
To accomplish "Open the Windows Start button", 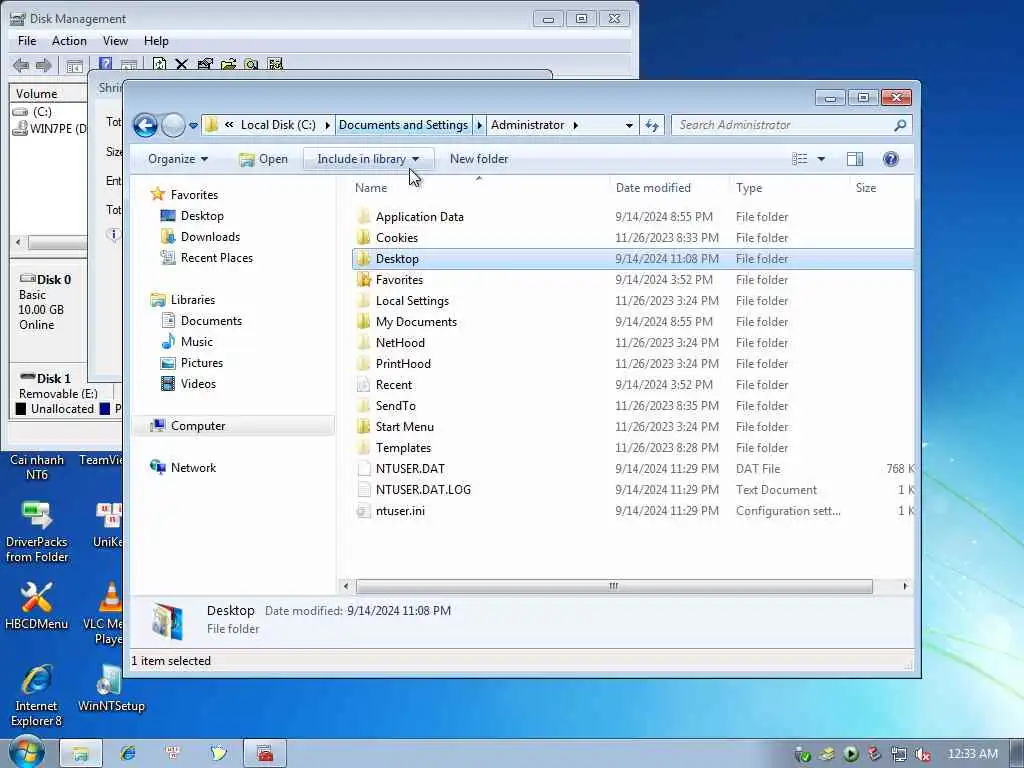I will (26, 753).
